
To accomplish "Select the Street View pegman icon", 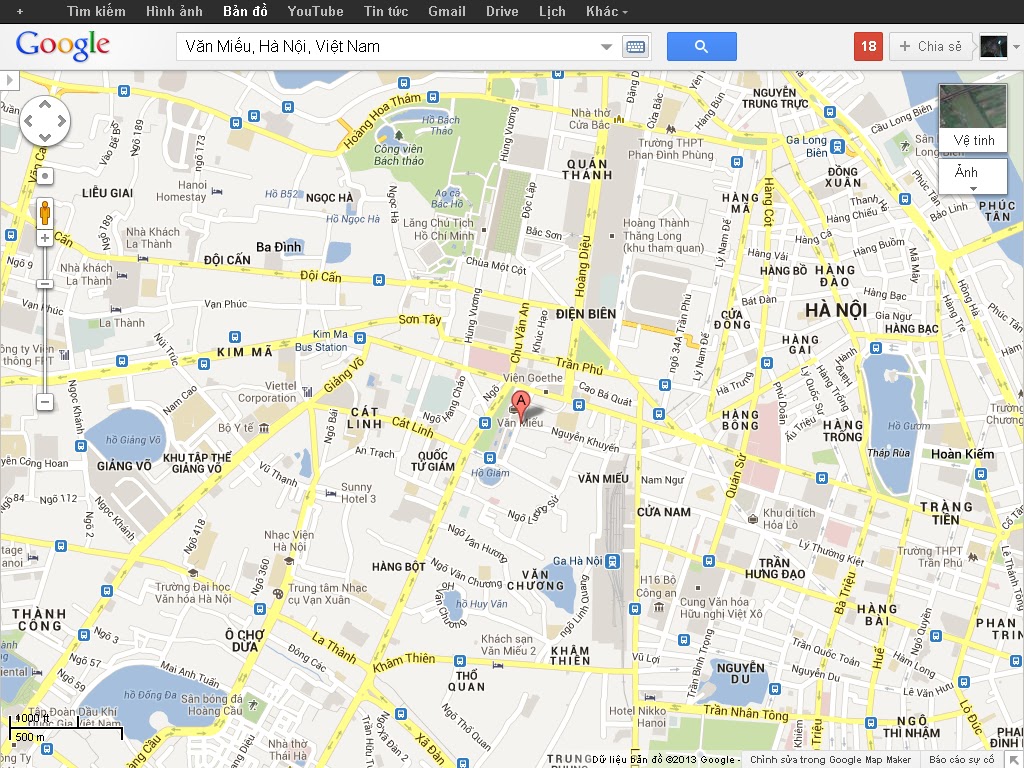I will click(x=44, y=213).
